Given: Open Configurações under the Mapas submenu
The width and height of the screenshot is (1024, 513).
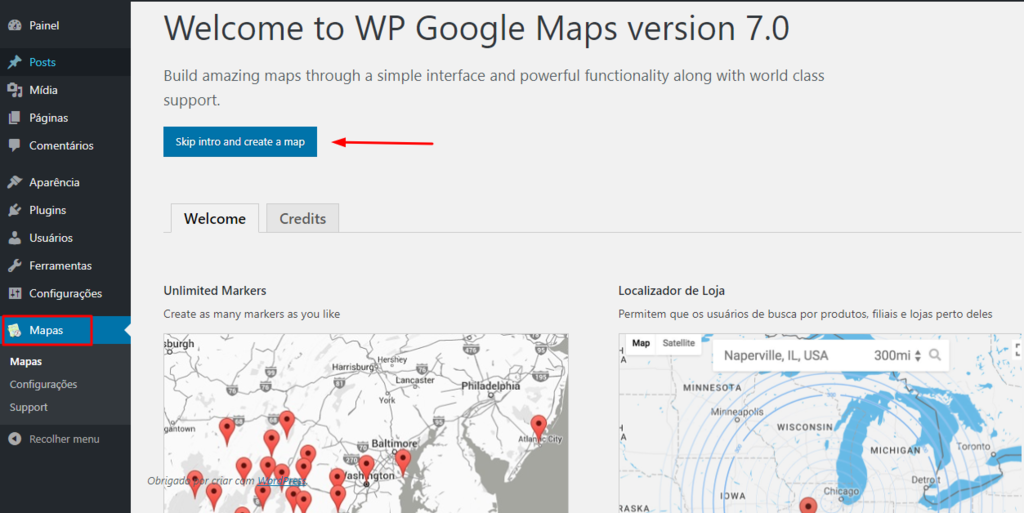Looking at the screenshot, I should pos(43,384).
